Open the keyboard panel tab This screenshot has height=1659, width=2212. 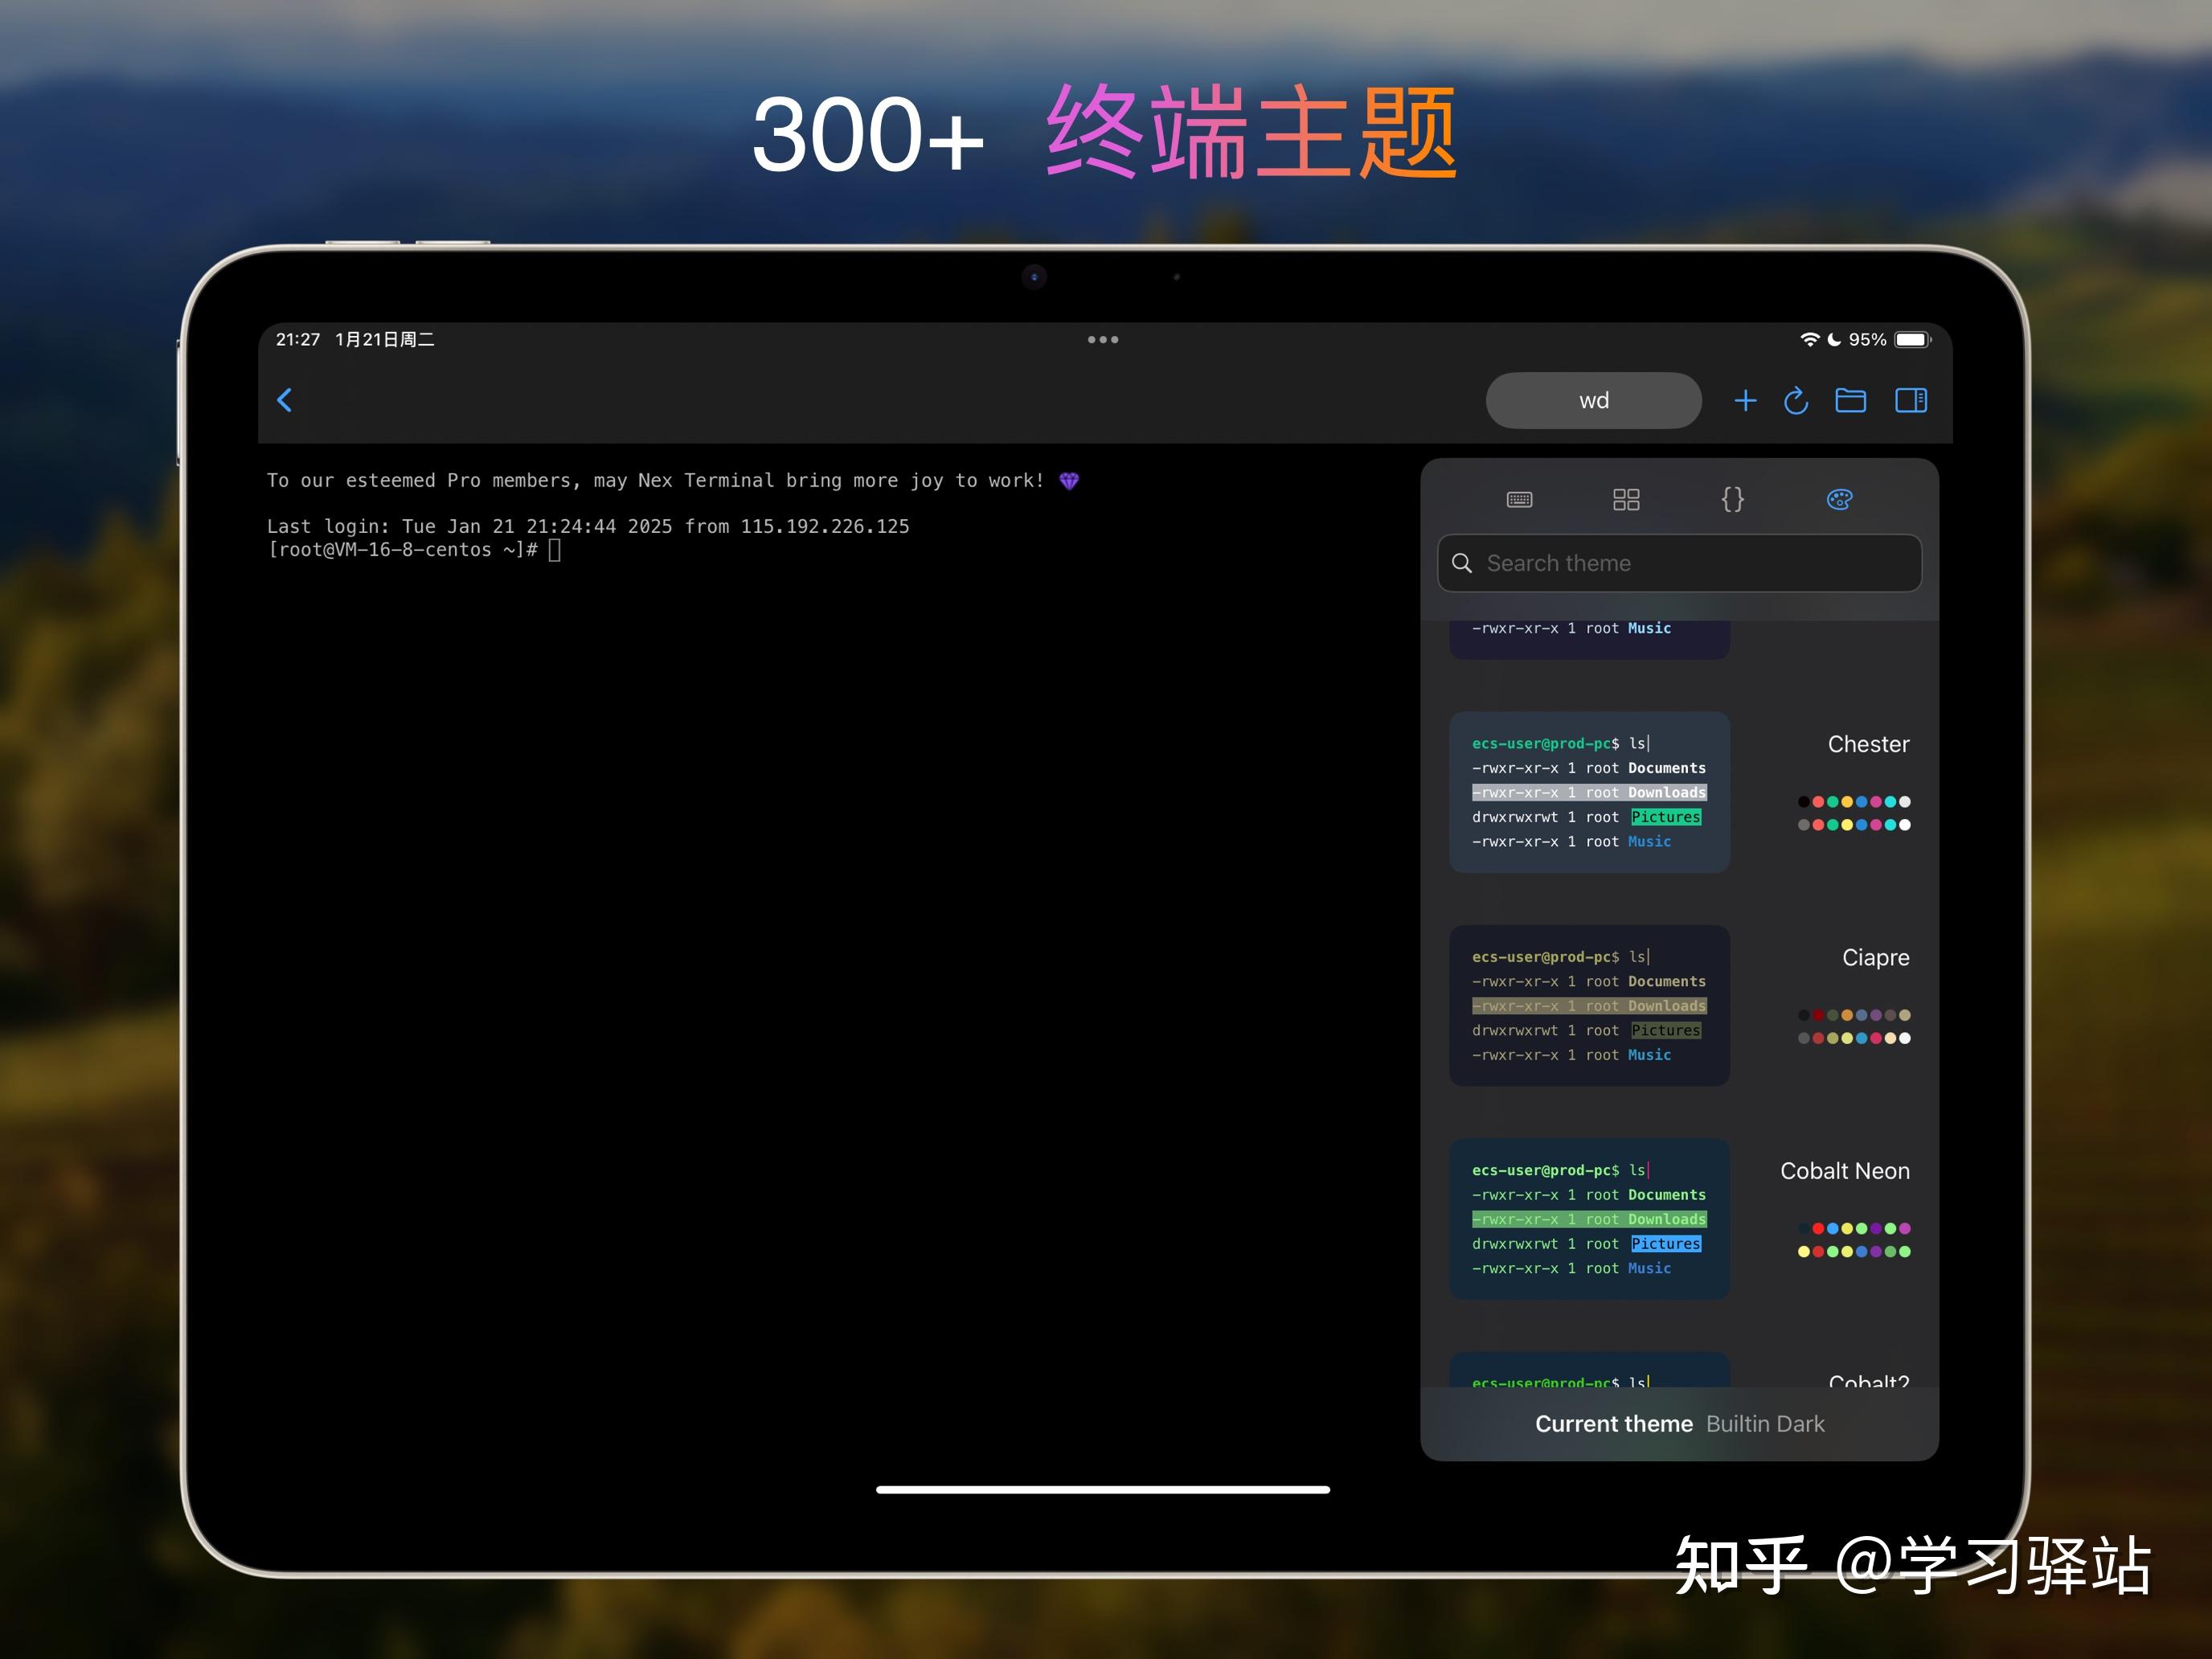coord(1519,499)
